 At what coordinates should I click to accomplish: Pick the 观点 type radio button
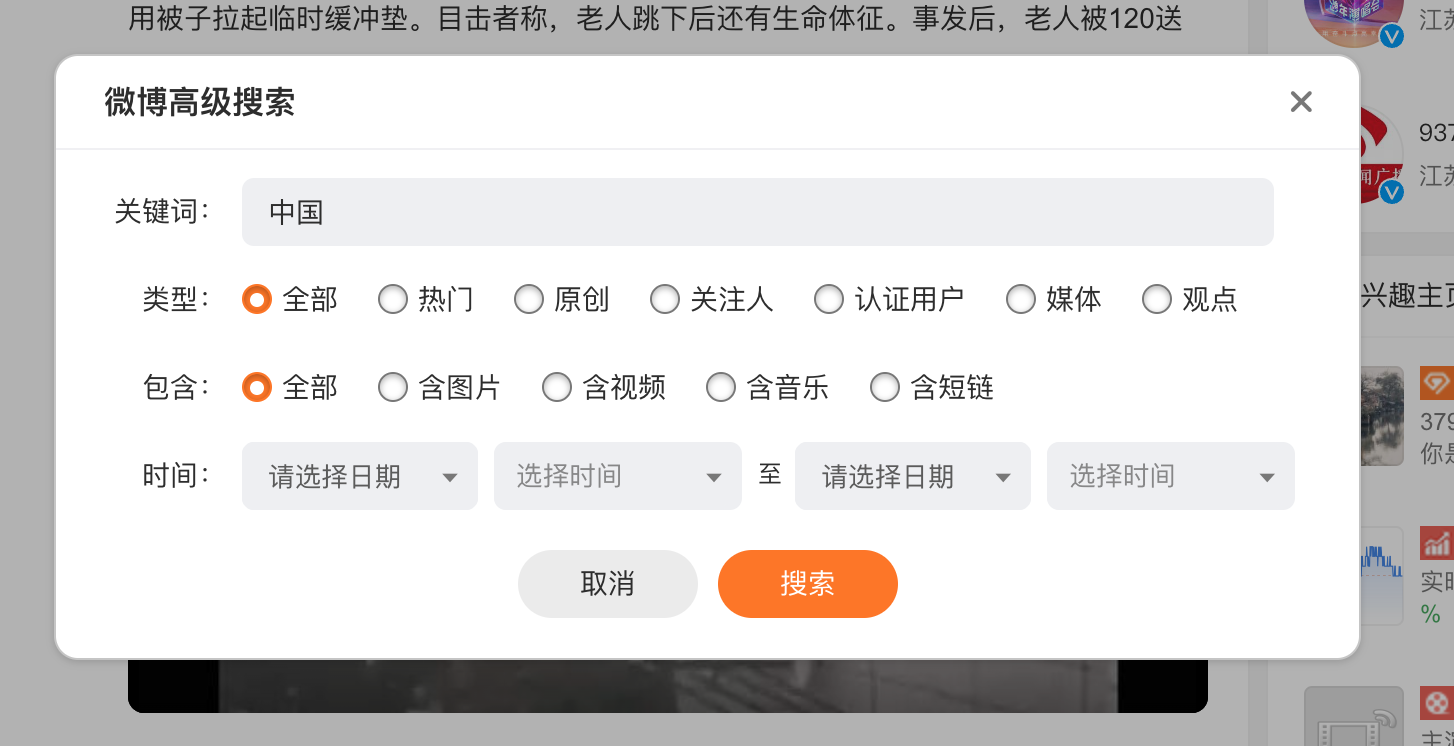point(1157,299)
